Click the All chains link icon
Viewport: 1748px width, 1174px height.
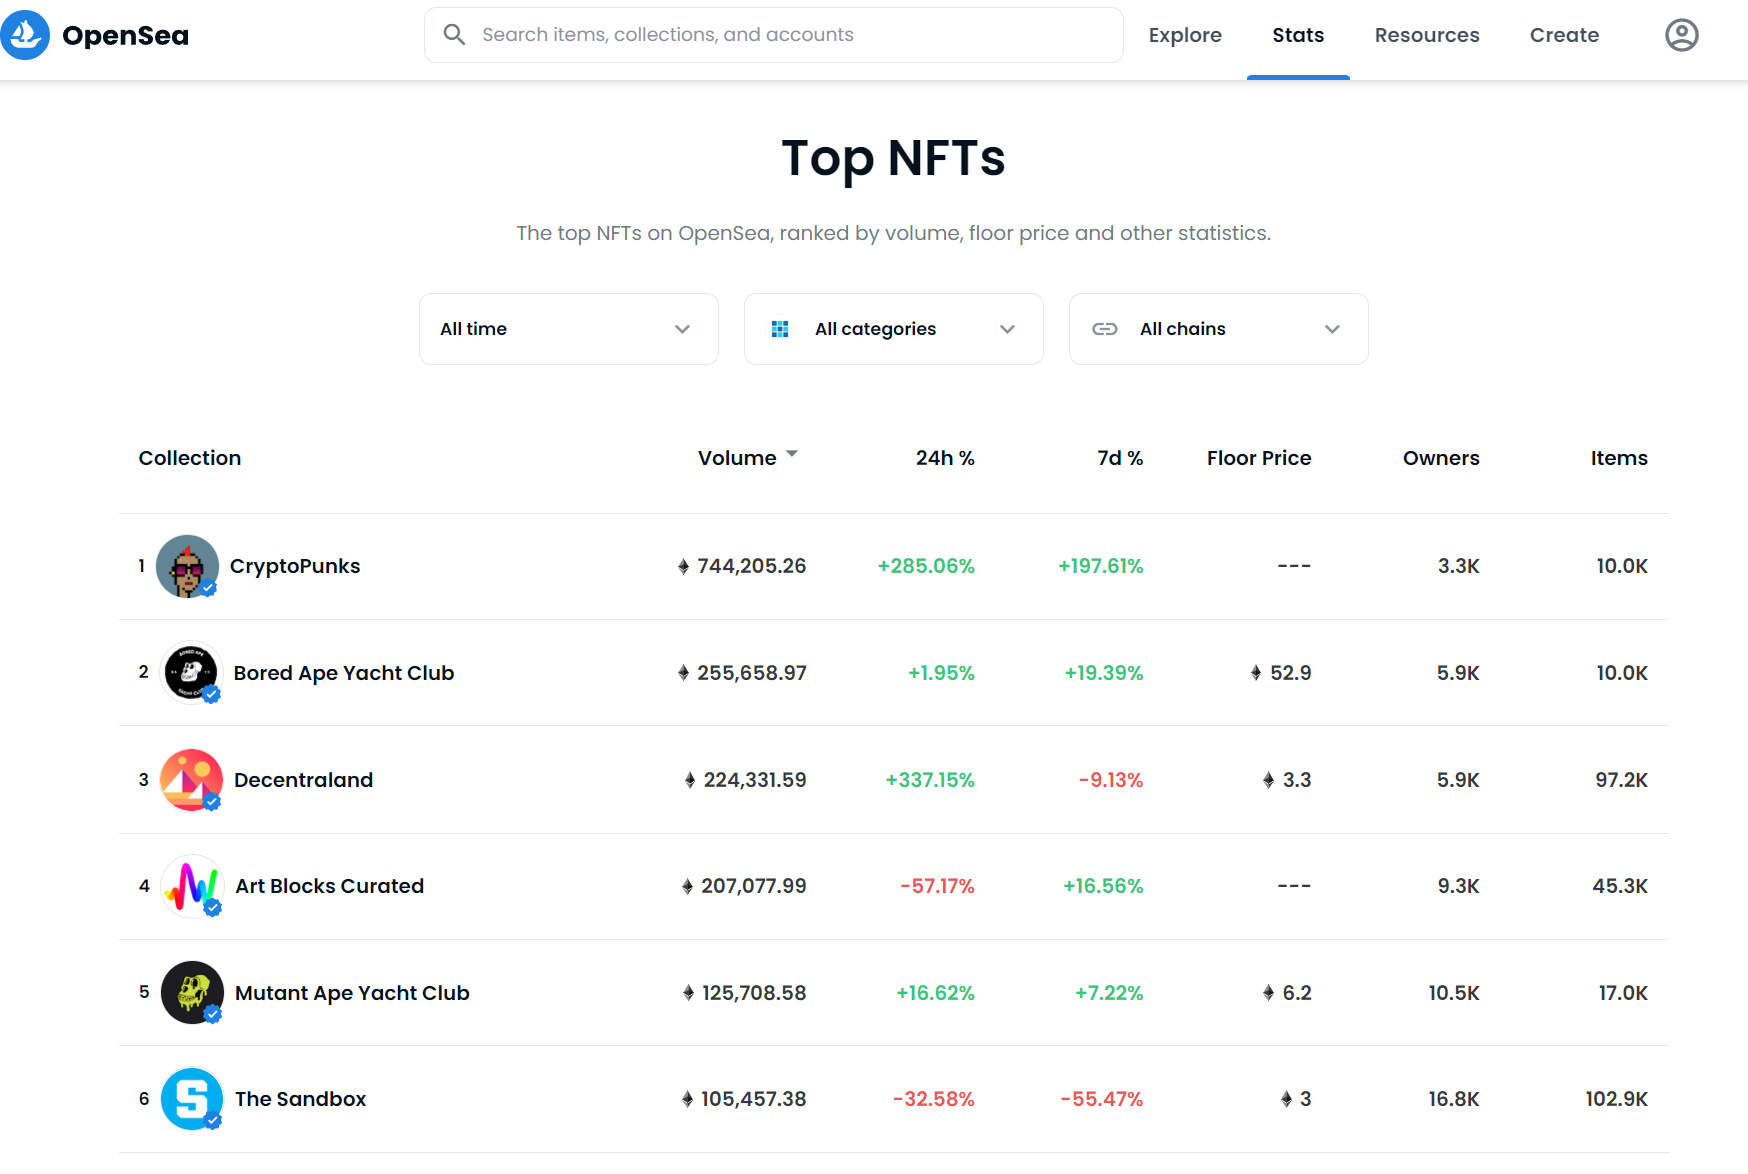1105,329
